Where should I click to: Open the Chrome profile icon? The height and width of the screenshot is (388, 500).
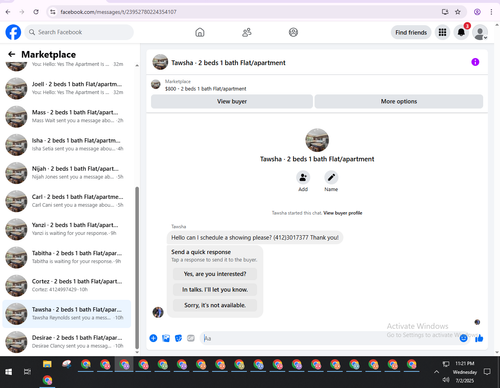(477, 12)
